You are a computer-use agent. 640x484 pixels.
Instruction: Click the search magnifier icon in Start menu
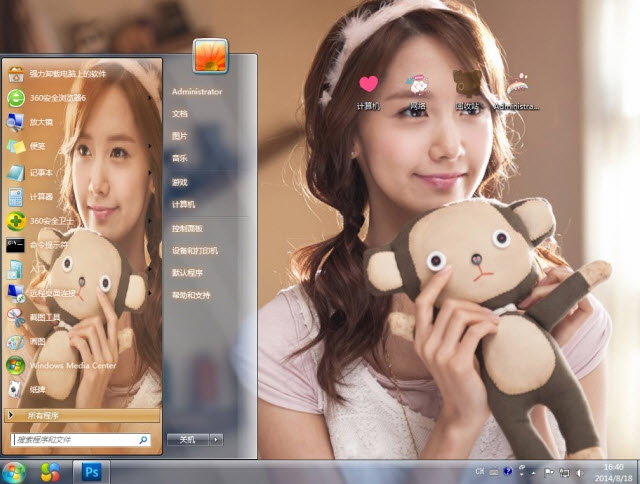point(143,440)
